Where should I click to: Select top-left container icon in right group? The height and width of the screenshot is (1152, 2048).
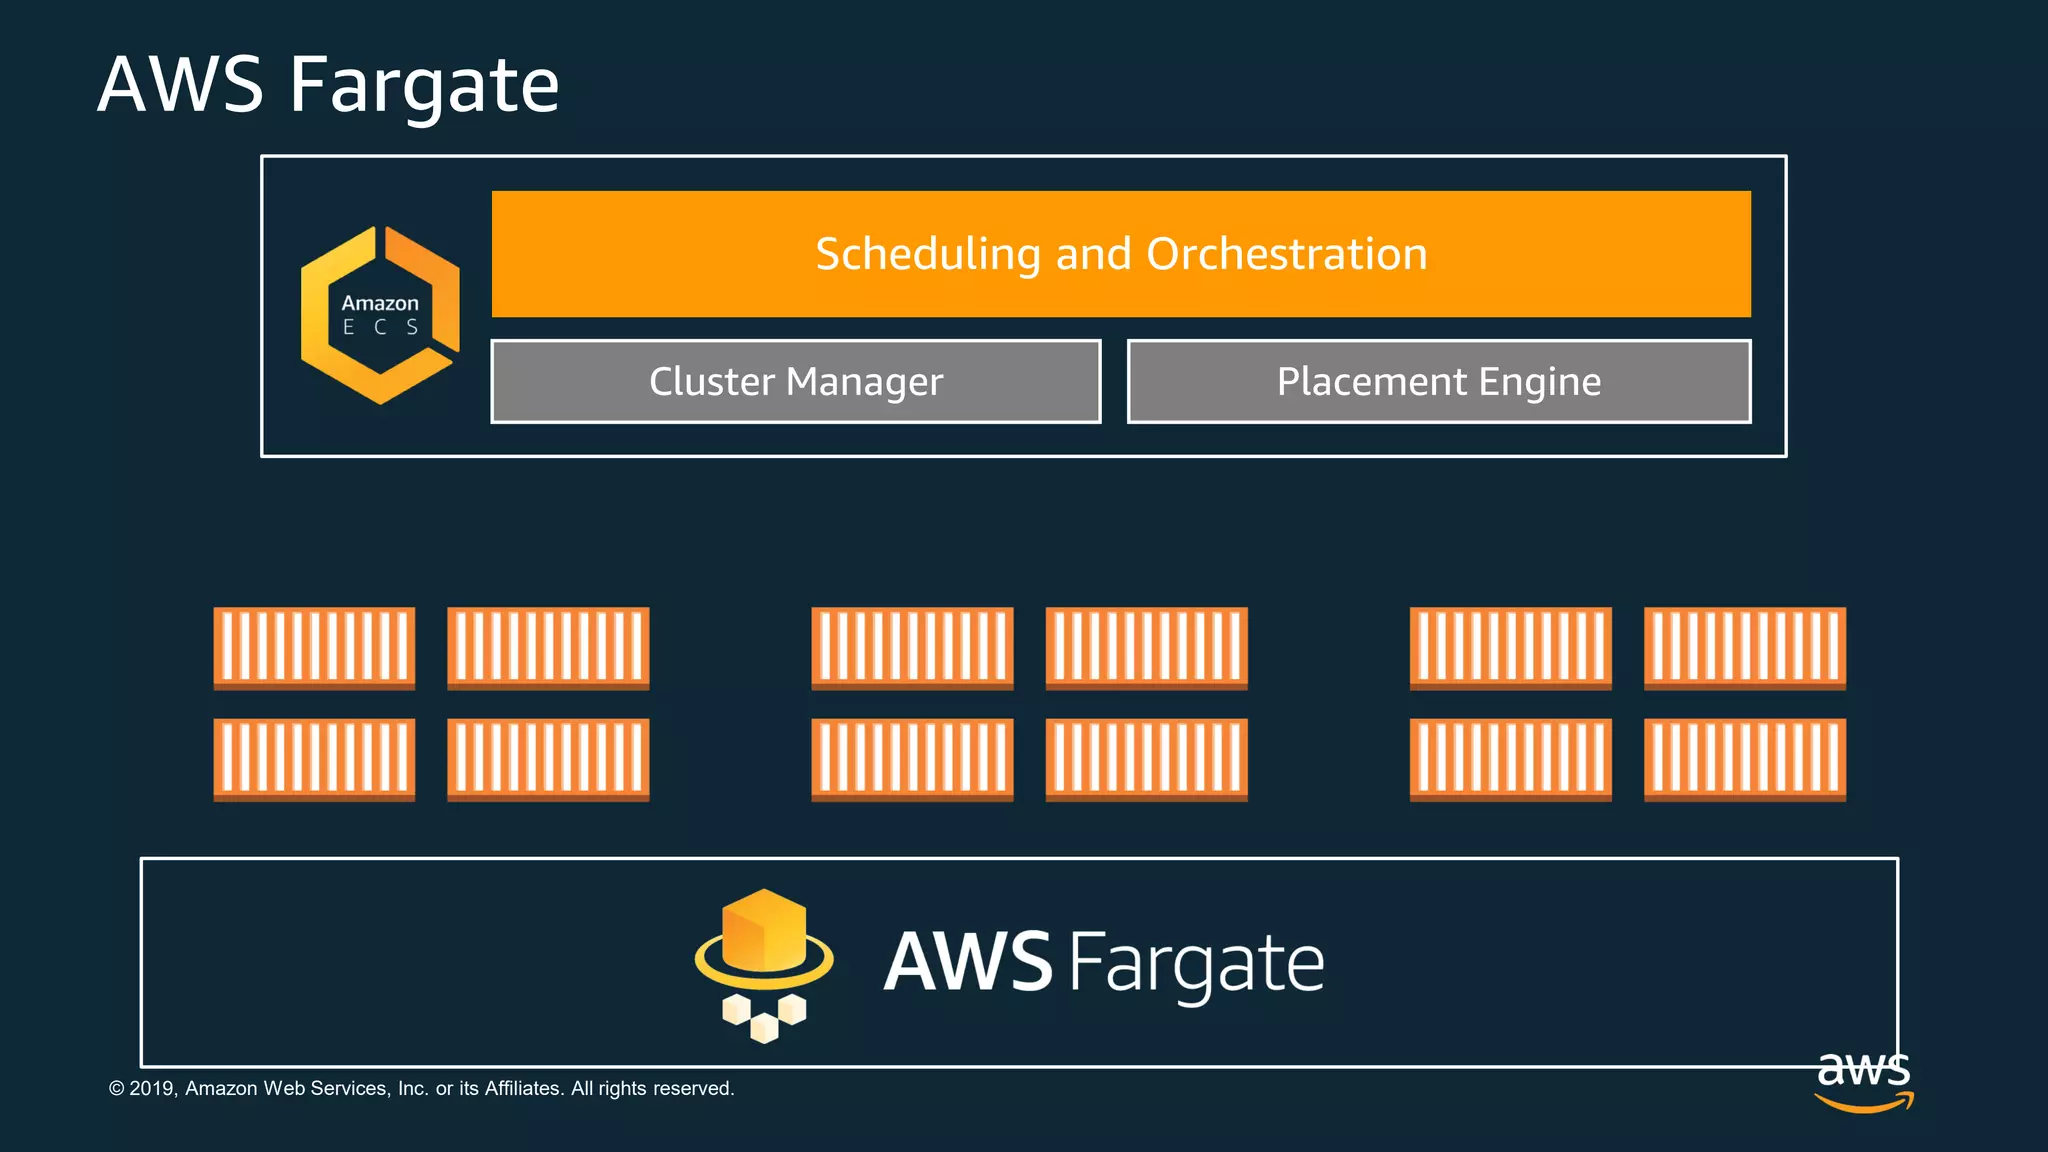tap(1510, 648)
